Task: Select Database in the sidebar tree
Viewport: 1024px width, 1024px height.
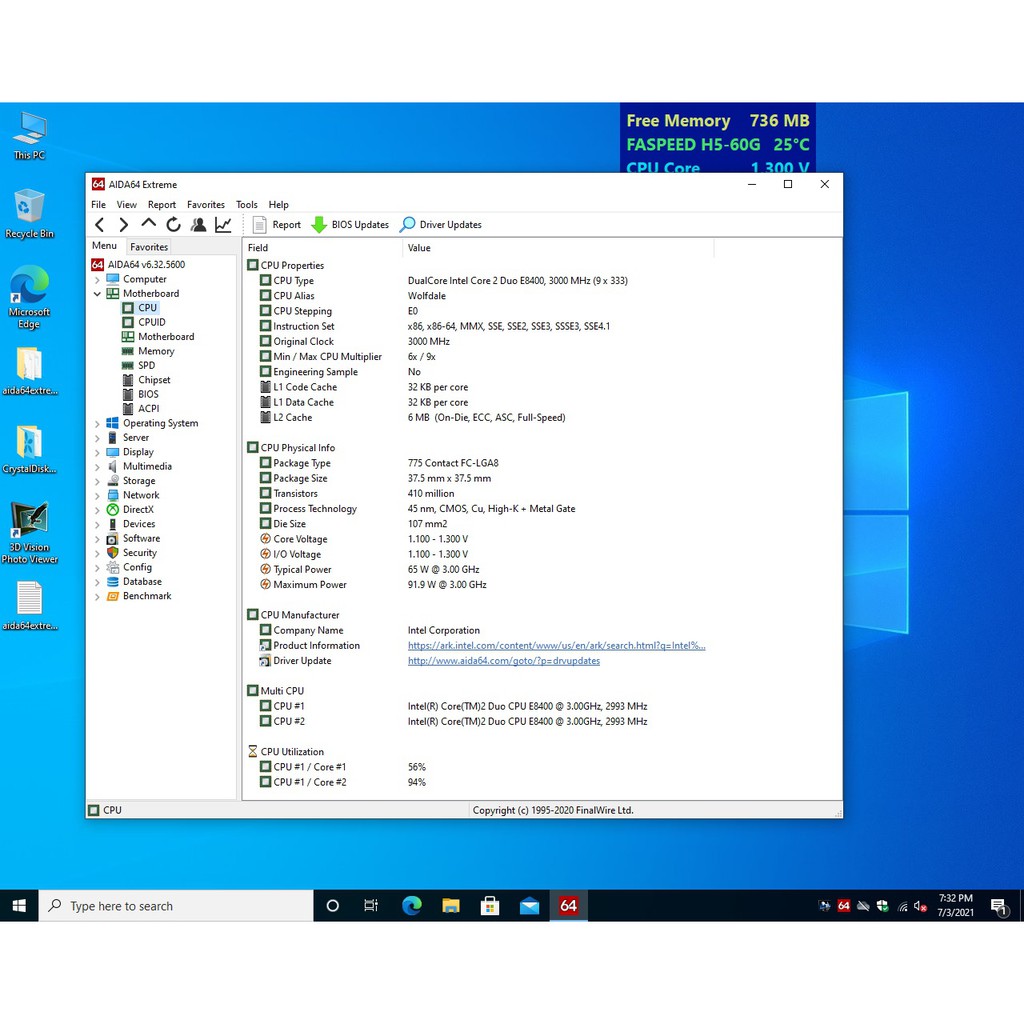Action: [x=135, y=581]
